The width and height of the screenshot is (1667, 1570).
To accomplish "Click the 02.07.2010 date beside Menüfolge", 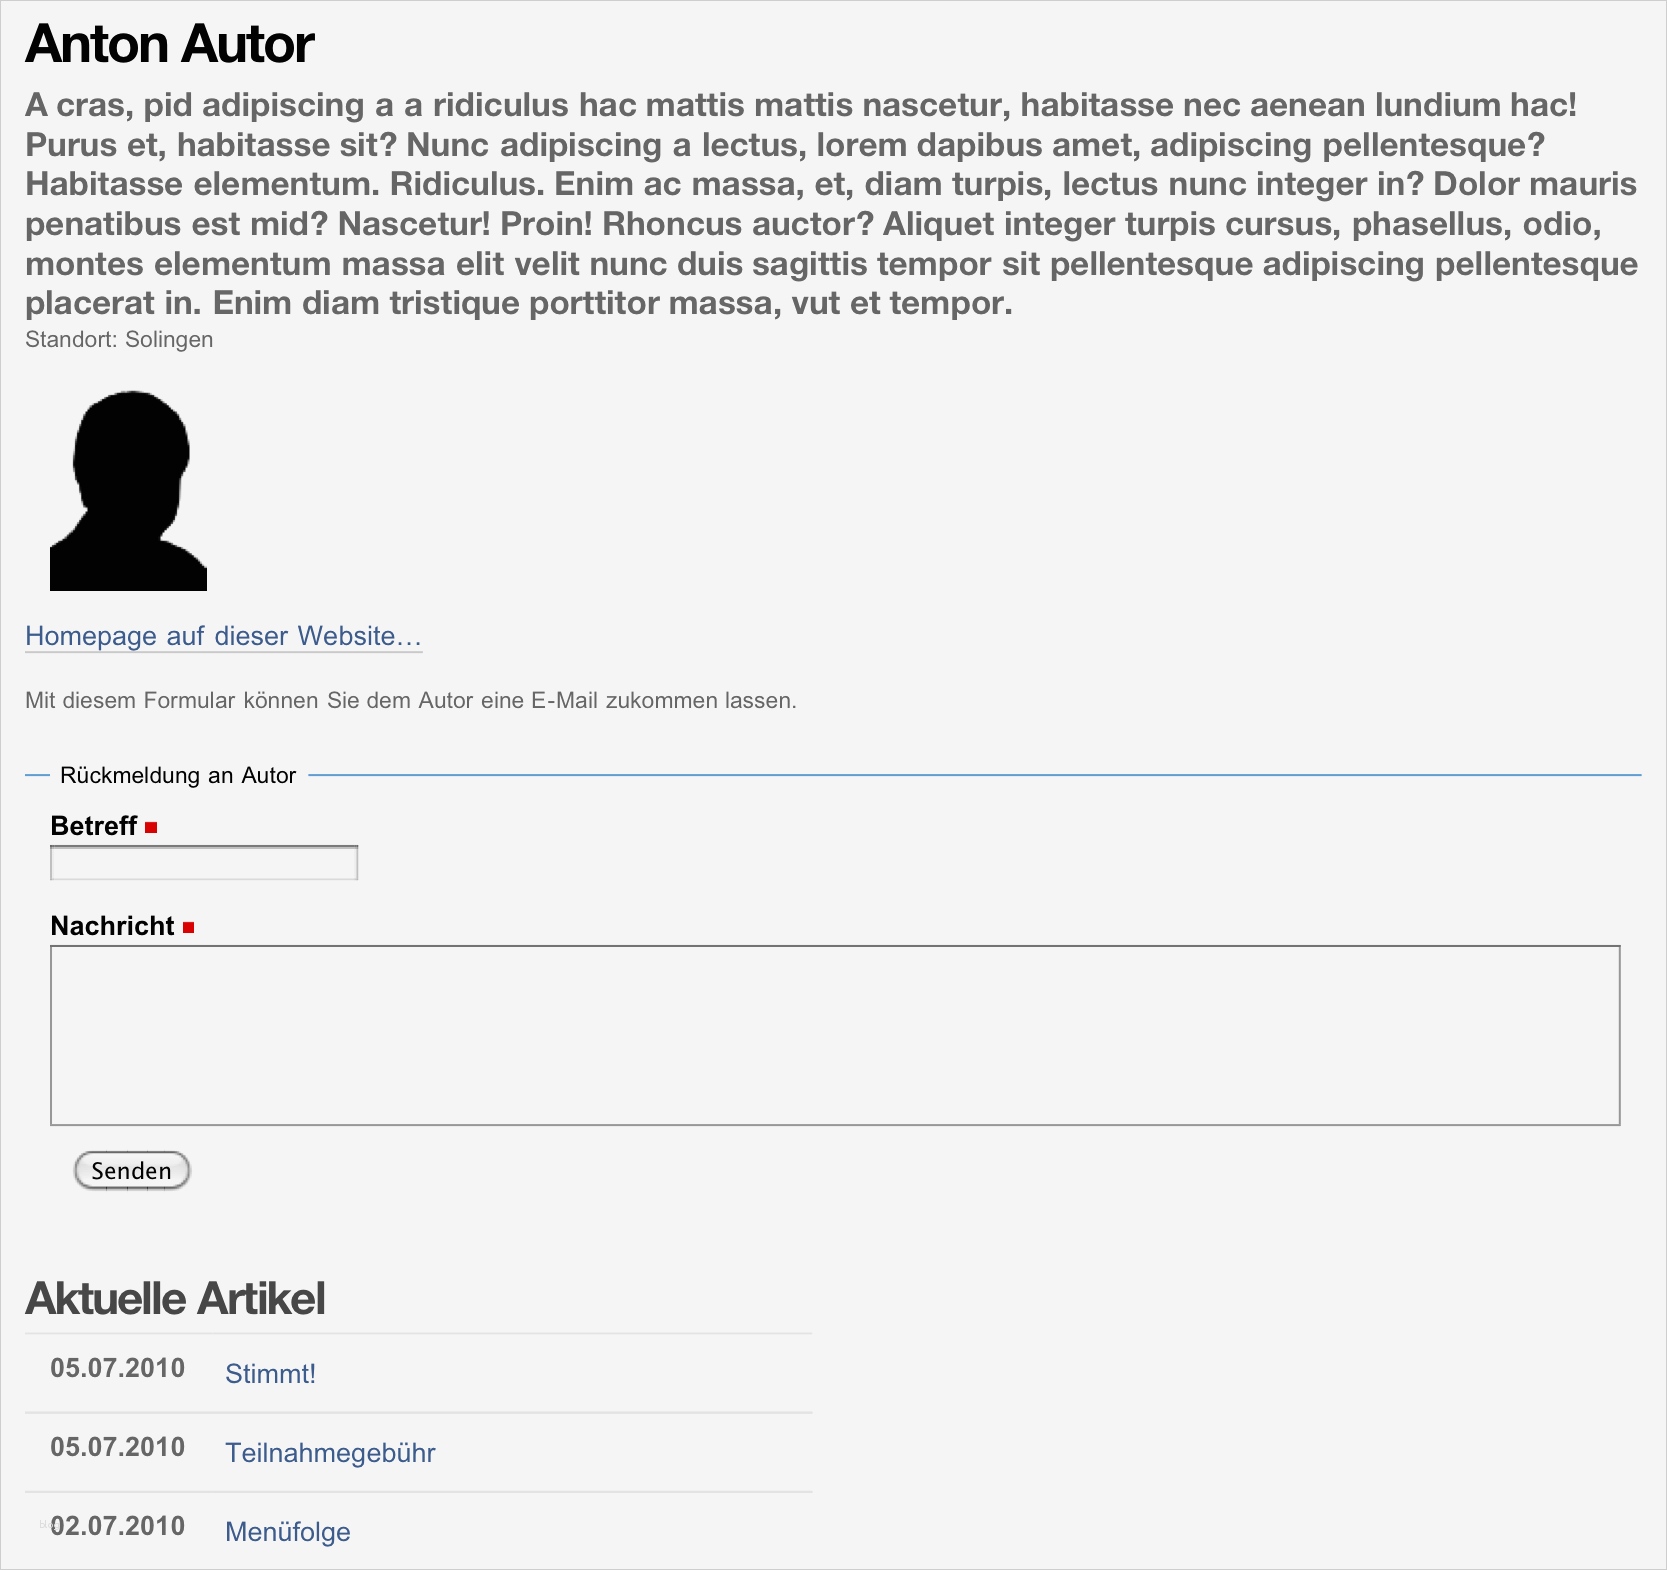I will tap(118, 1526).
